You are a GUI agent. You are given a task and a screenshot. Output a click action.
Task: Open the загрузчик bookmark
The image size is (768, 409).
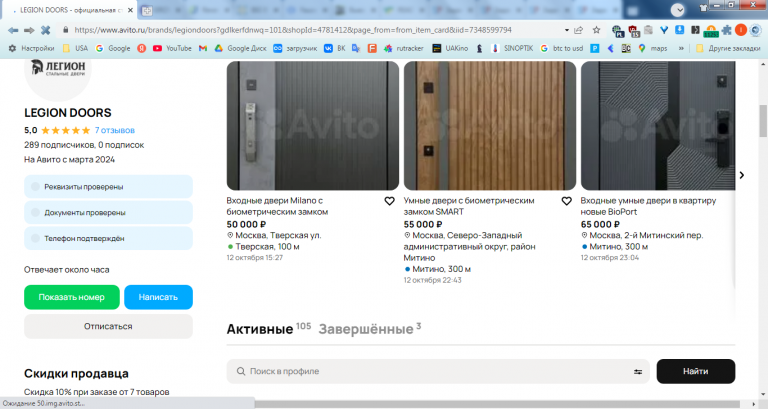point(295,48)
